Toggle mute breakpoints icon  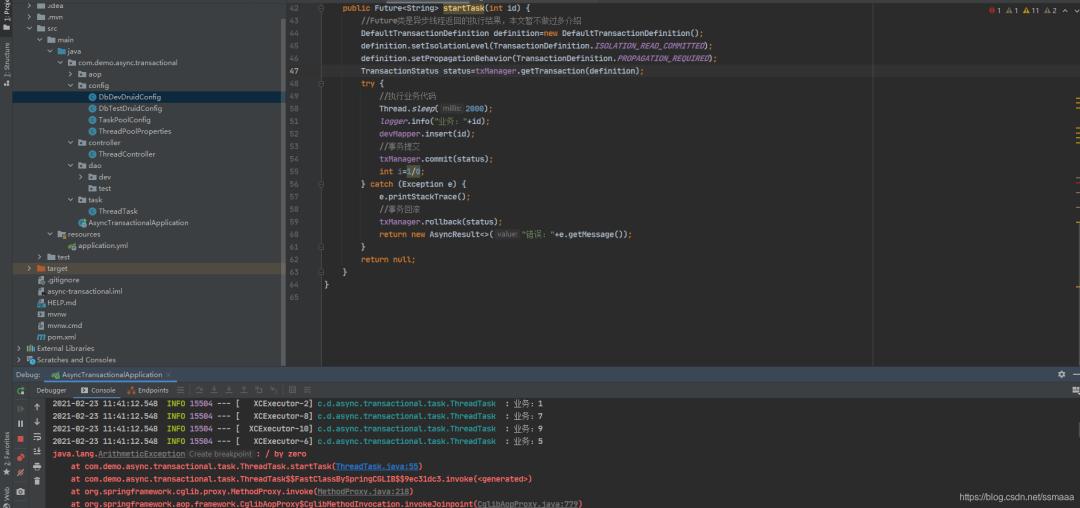20,472
